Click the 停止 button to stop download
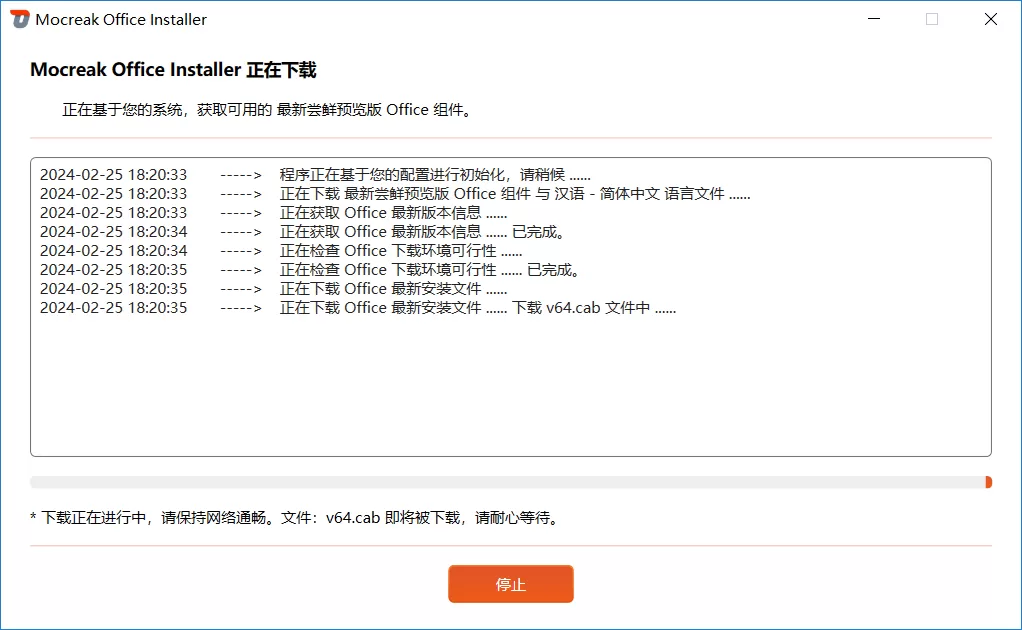Image resolution: width=1022 pixels, height=630 pixels. (x=510, y=583)
